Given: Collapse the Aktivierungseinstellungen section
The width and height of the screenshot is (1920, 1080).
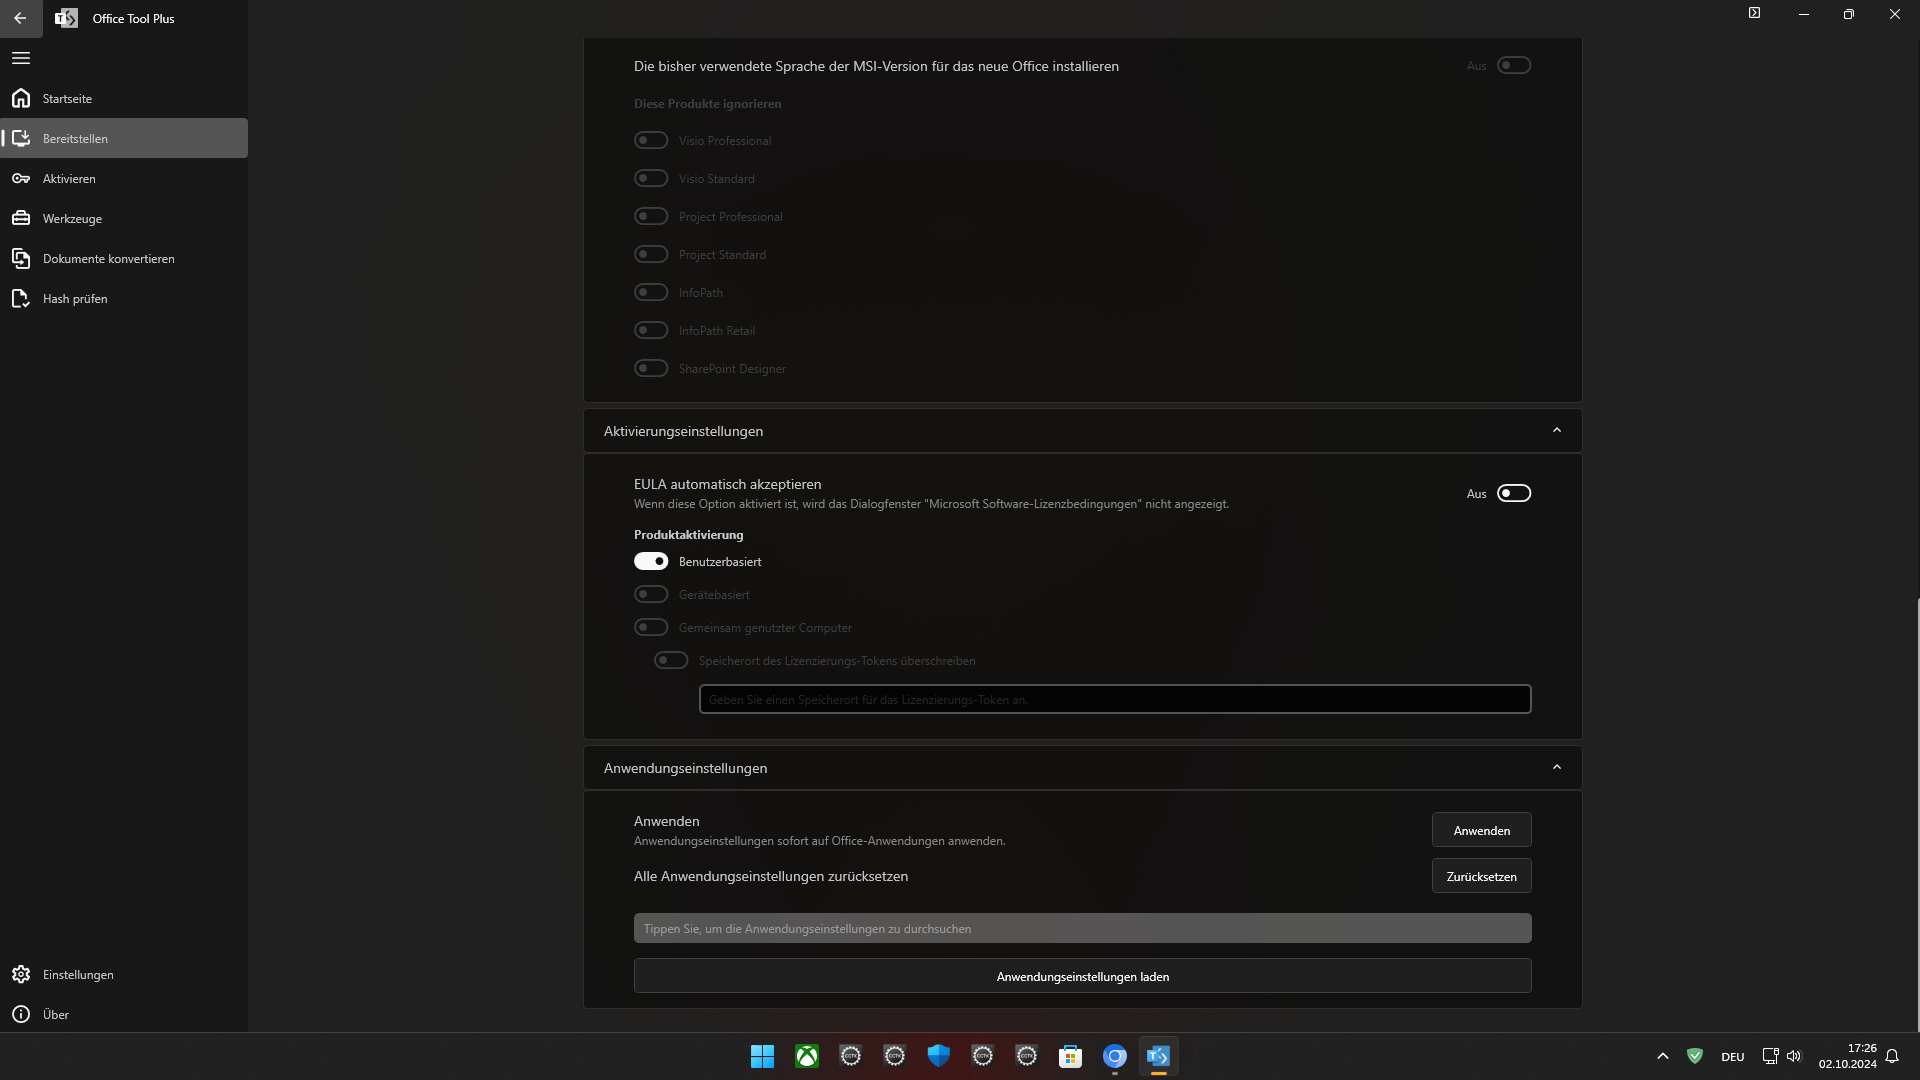Looking at the screenshot, I should [1556, 430].
